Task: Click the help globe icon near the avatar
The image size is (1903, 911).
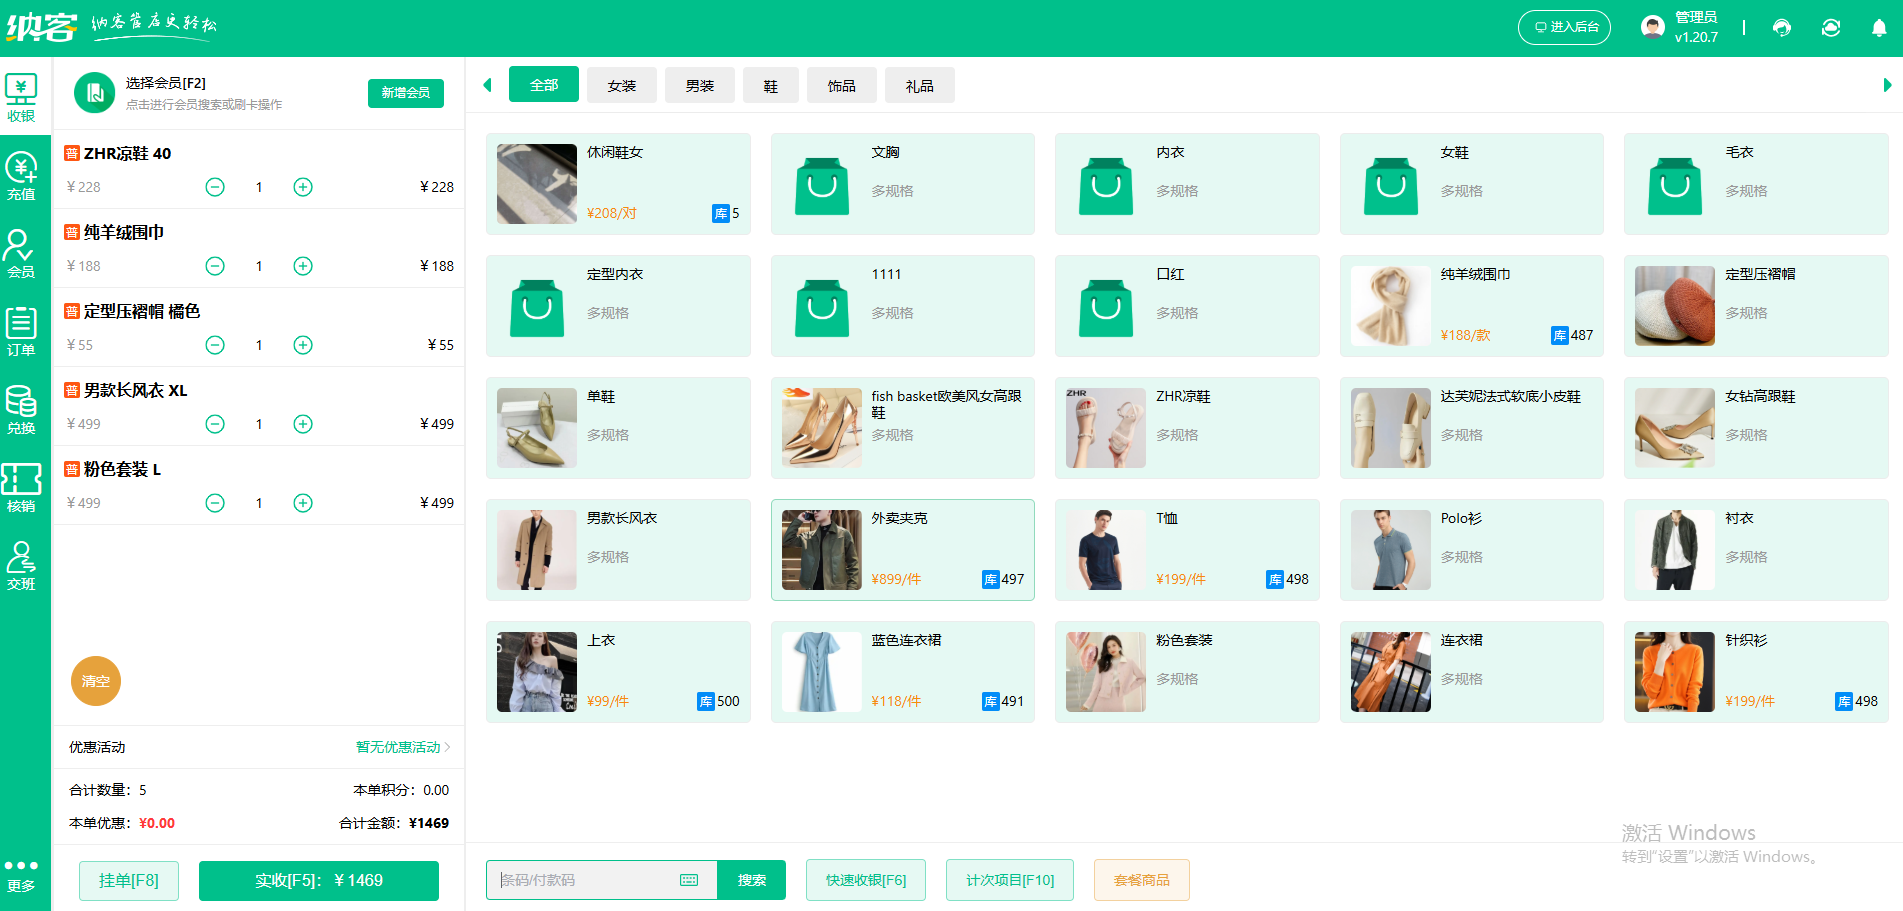Action: pos(1782,27)
